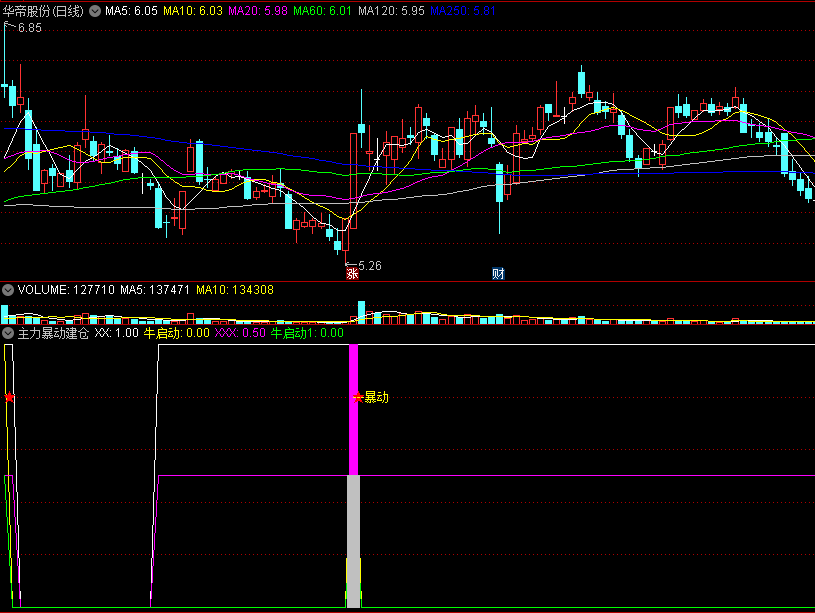Click the gray signal bar in indicator

coord(353,541)
